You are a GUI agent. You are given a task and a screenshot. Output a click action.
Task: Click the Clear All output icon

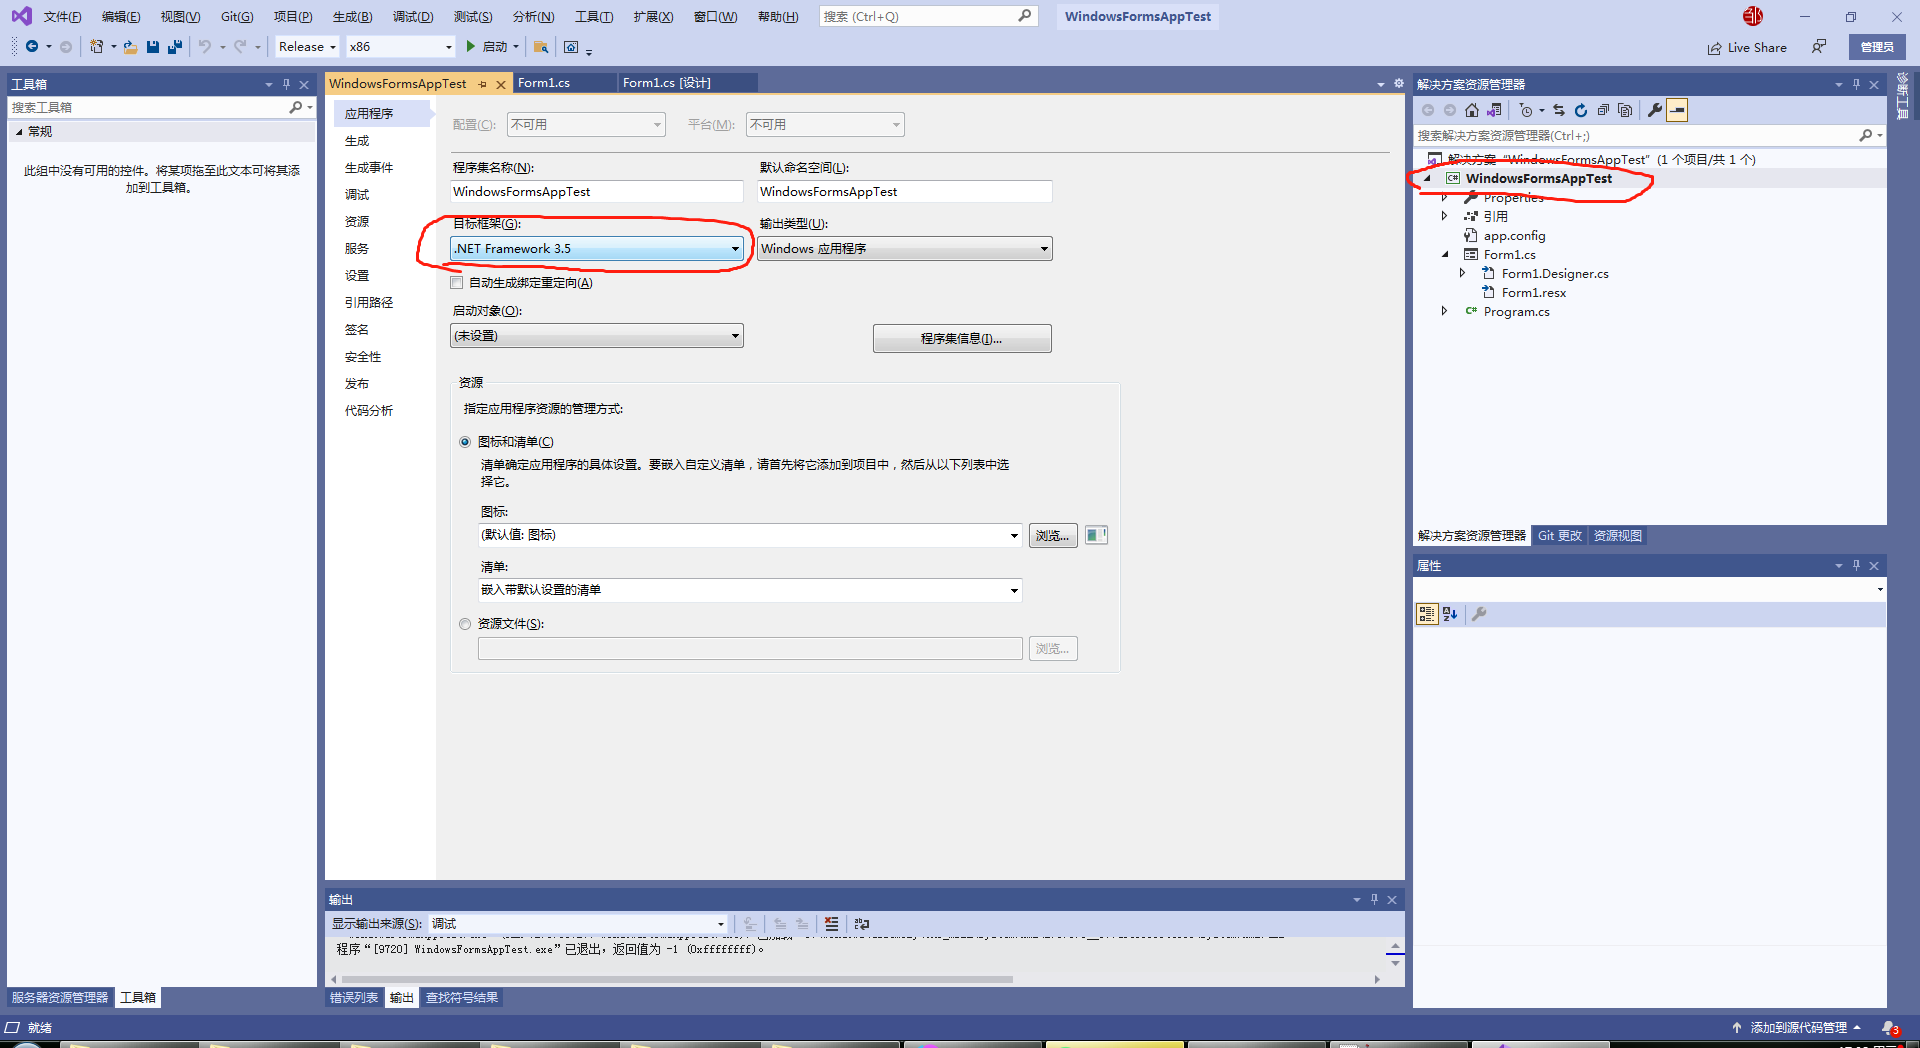point(831,924)
